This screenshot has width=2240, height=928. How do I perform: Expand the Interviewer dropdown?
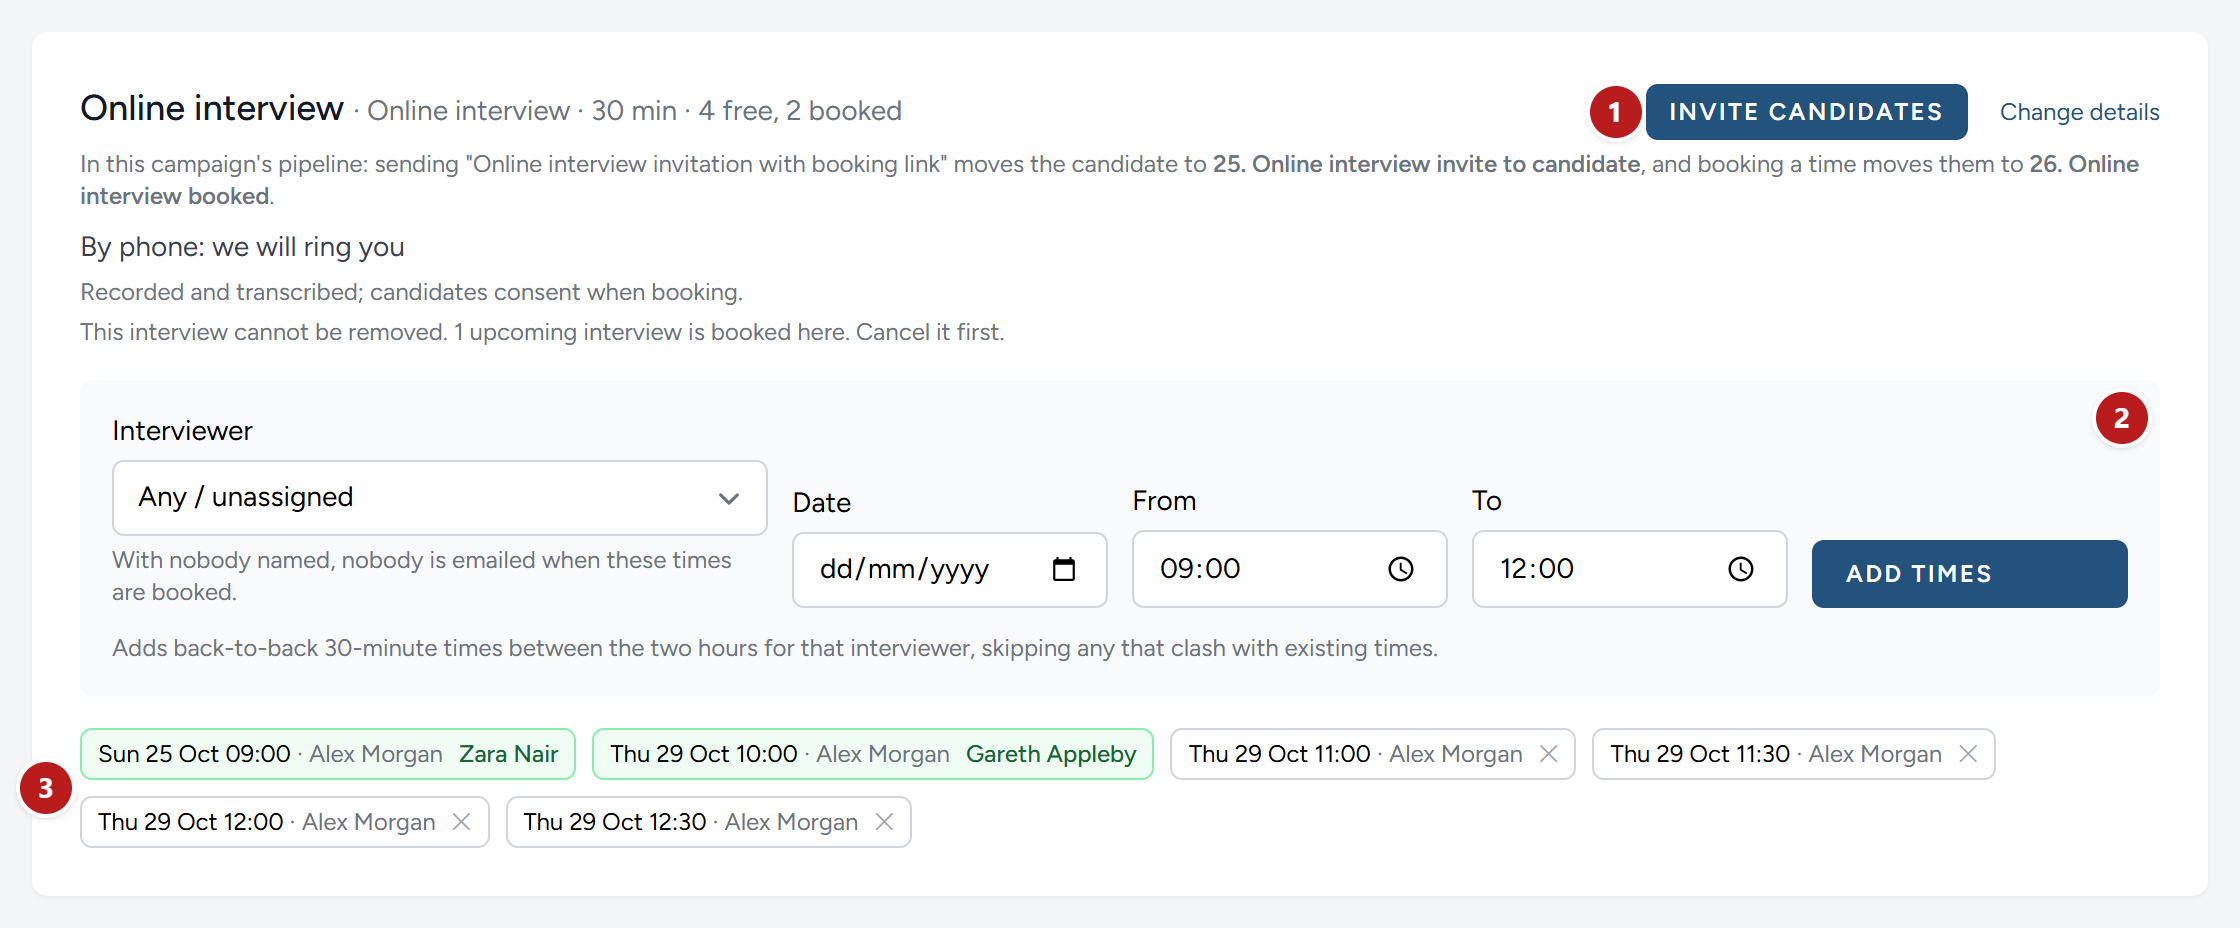click(x=439, y=498)
